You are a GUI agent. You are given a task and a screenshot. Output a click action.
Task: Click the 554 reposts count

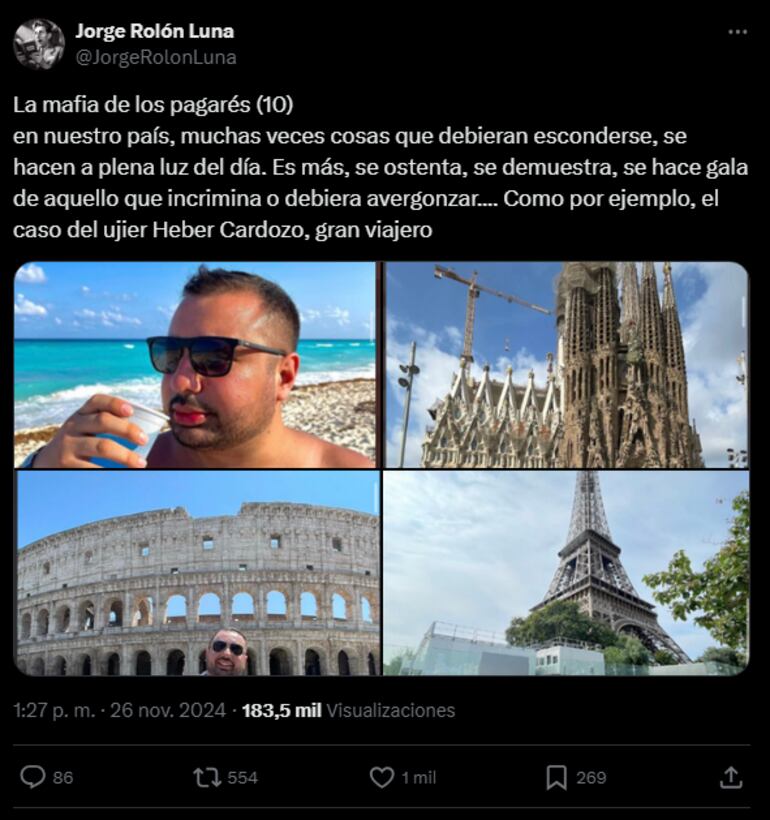[242, 778]
